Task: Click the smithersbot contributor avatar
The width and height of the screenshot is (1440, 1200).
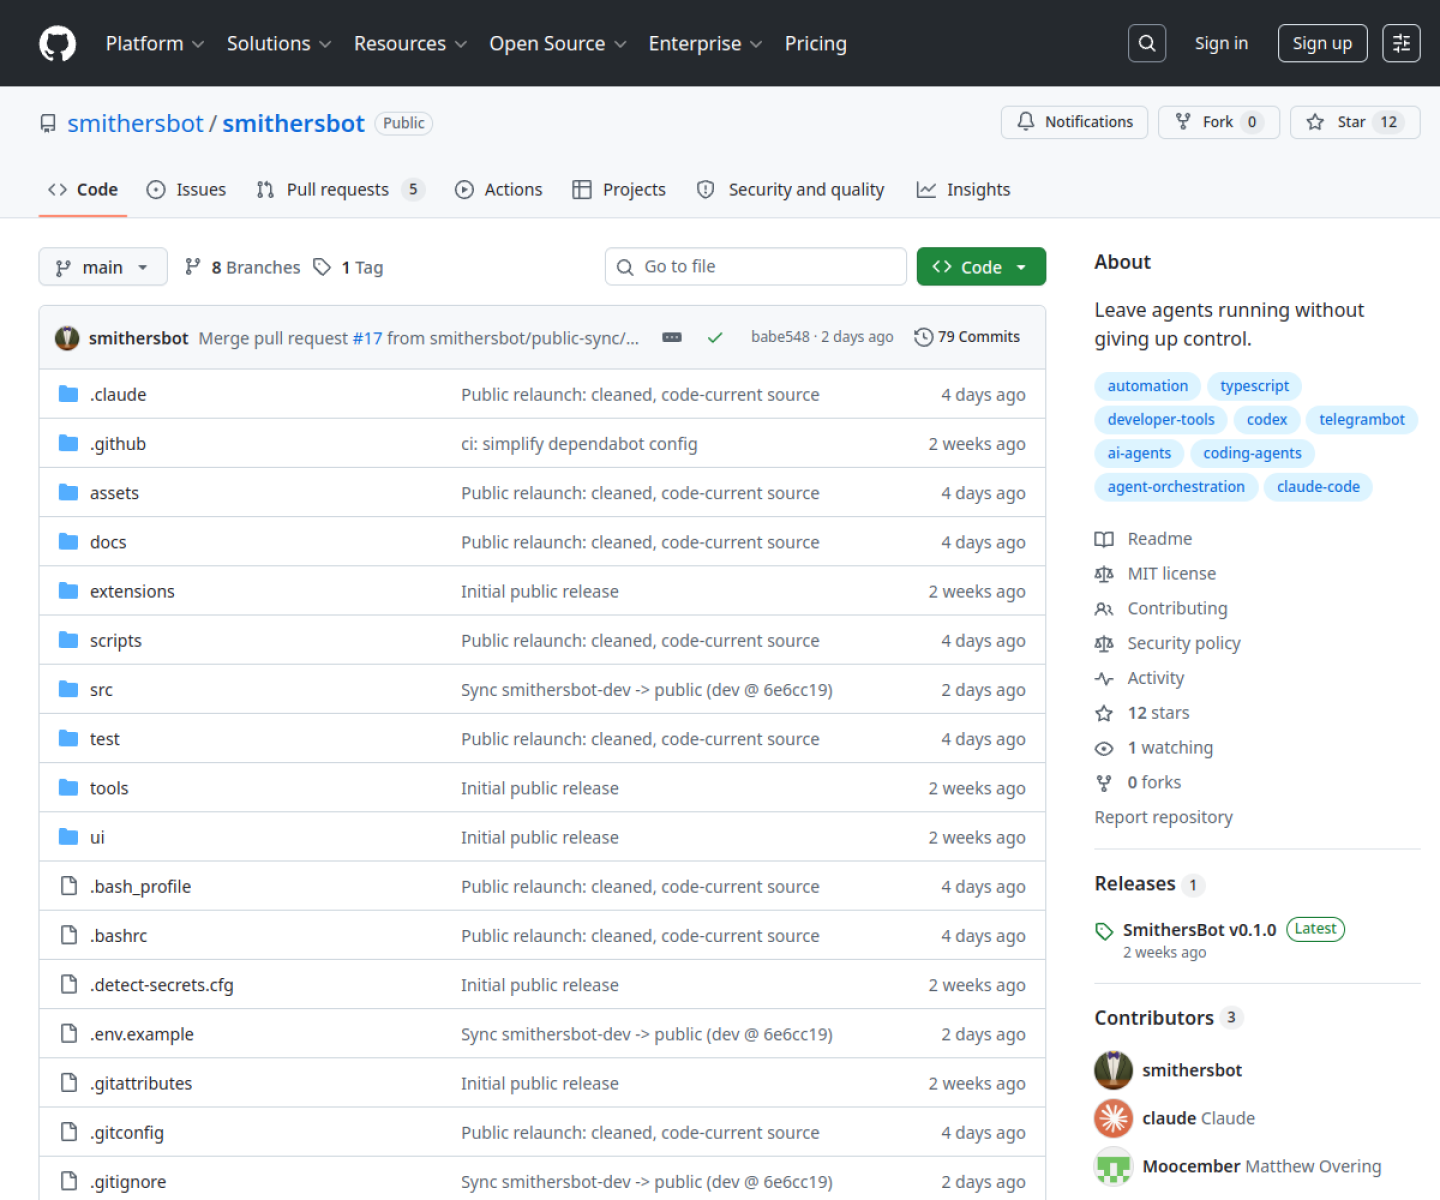Action: click(x=1113, y=1070)
